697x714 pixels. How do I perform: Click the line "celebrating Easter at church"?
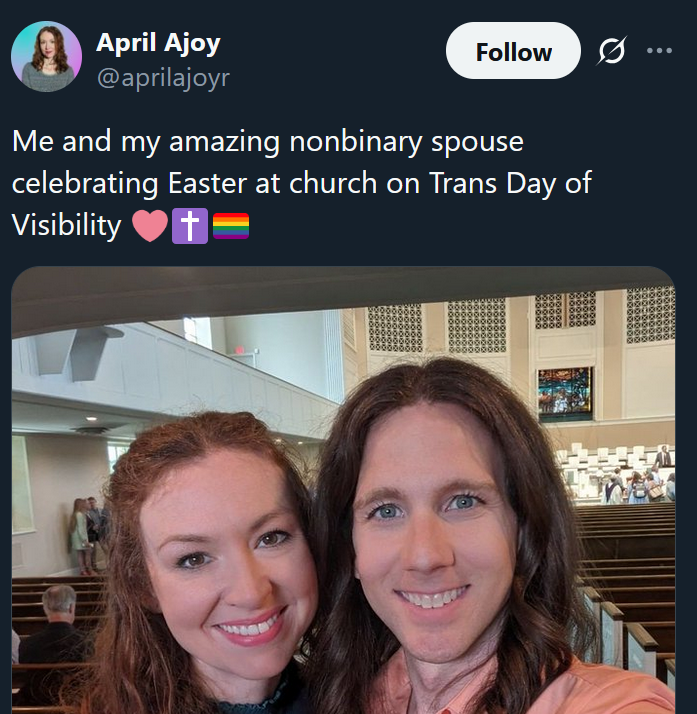pyautogui.click(x=194, y=183)
